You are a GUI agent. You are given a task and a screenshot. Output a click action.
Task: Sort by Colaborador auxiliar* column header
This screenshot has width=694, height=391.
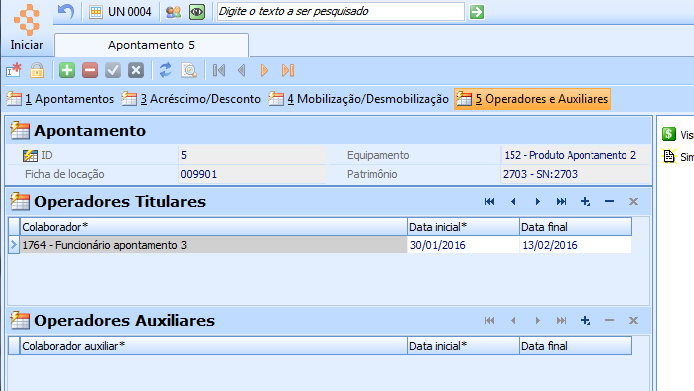pyautogui.click(x=213, y=346)
